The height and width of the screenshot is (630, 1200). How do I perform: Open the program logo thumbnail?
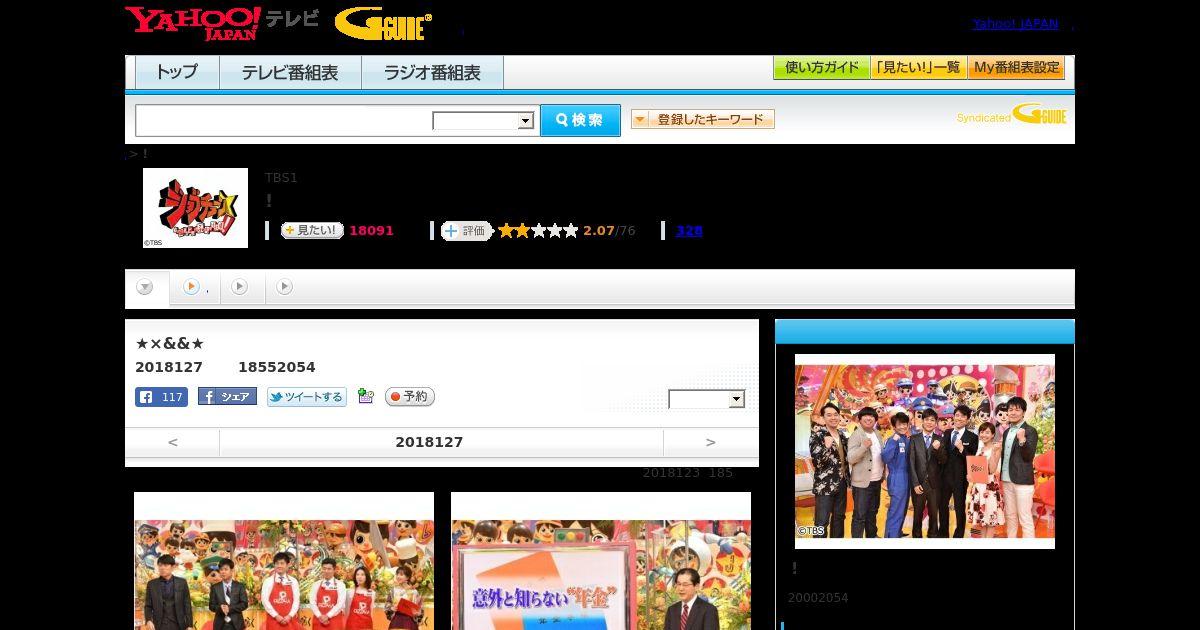point(195,208)
